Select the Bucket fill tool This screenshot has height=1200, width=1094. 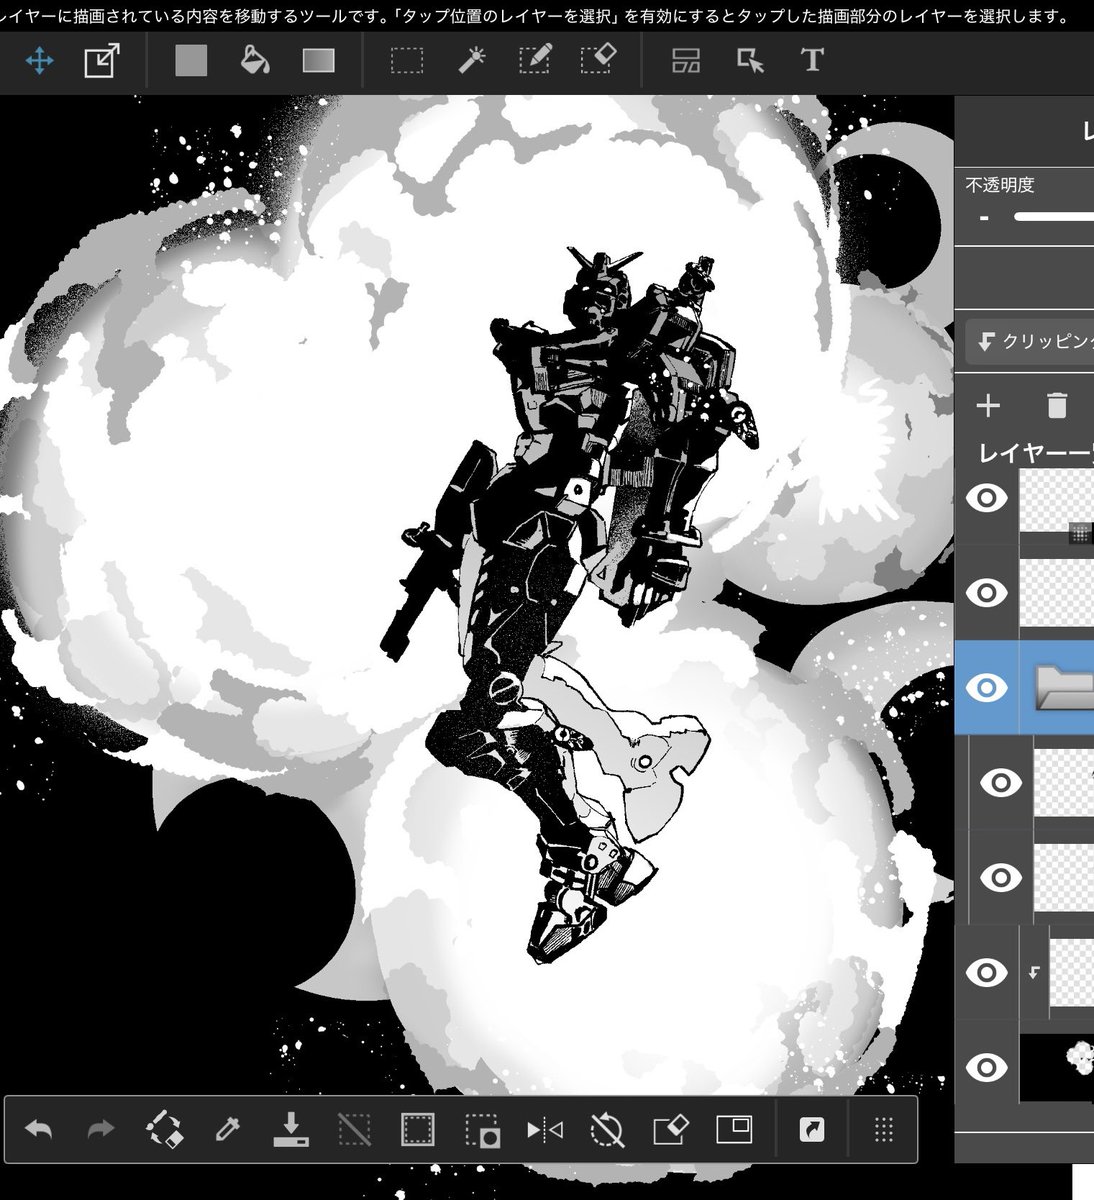pos(255,61)
